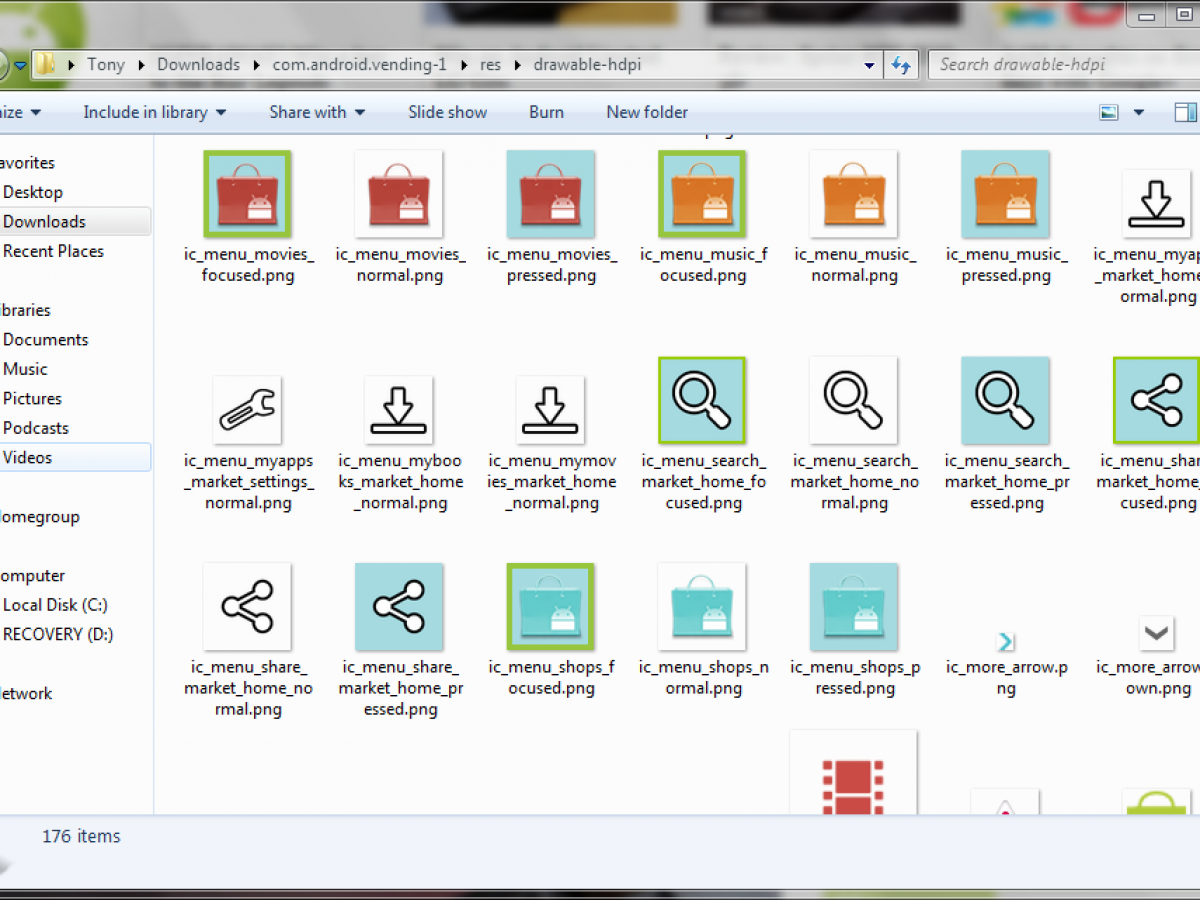Expand the address bar history dropdown arrow
Image resolution: width=1200 pixels, height=900 pixels.
pyautogui.click(x=870, y=65)
